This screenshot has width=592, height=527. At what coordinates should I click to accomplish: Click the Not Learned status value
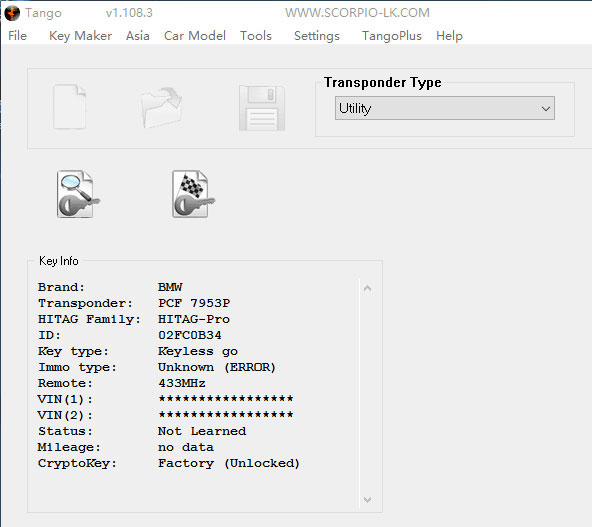click(202, 431)
